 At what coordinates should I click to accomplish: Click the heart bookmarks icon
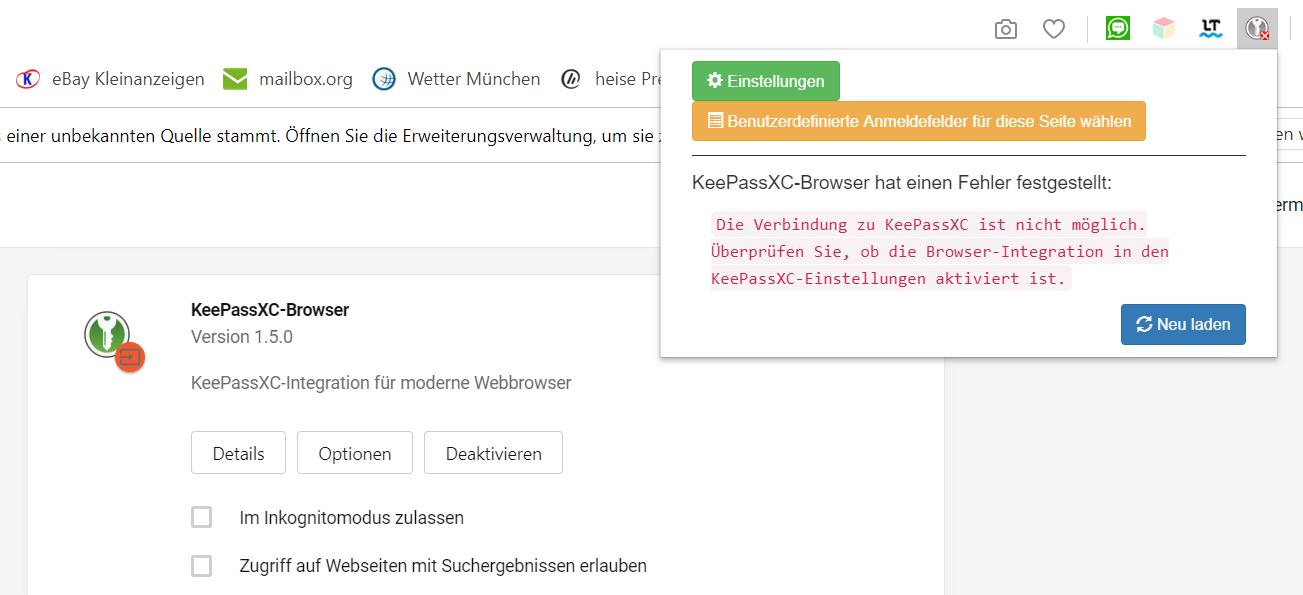coord(1054,29)
